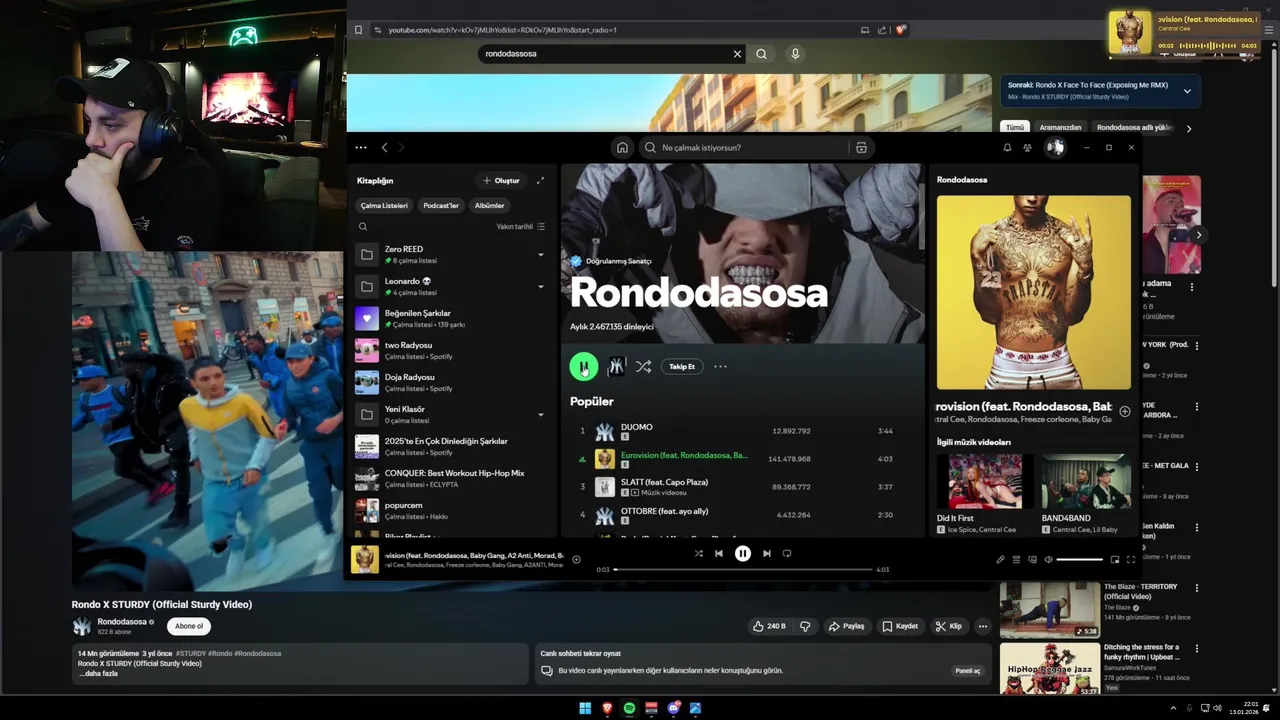Click Paylaş to share the video

click(x=846, y=626)
